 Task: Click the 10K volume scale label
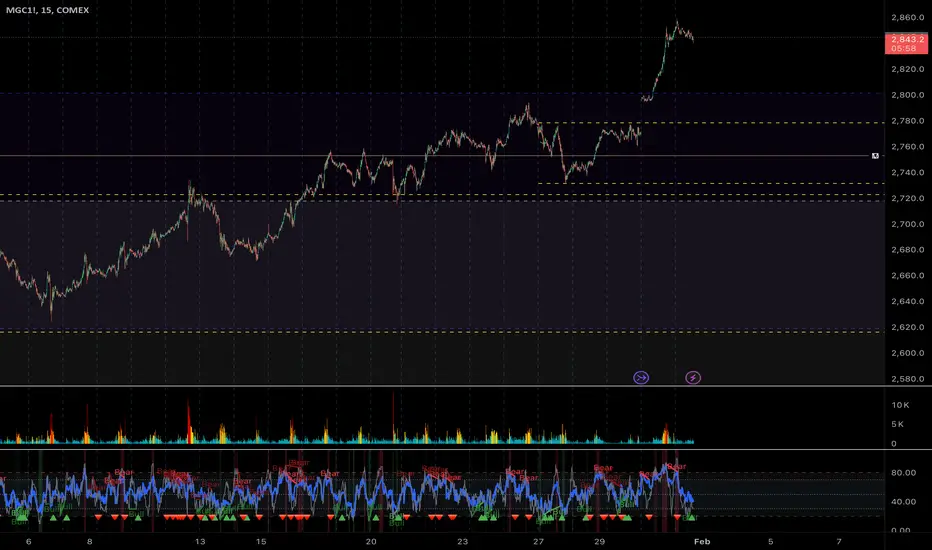[900, 405]
